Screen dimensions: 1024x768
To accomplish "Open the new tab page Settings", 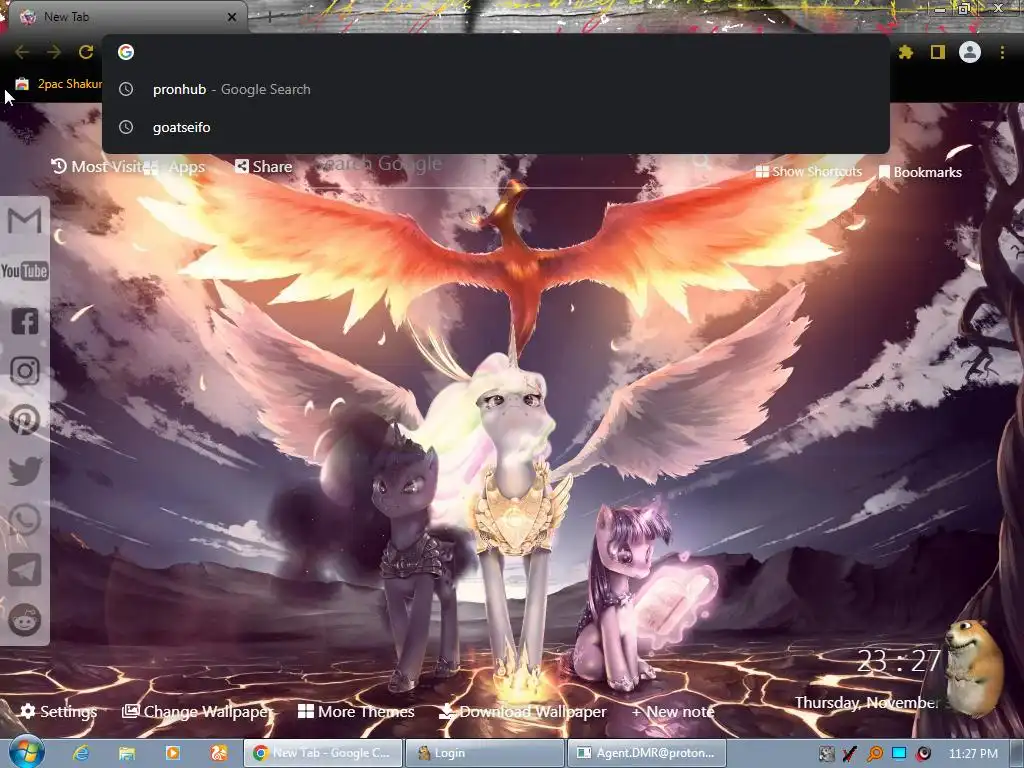I will (x=59, y=711).
